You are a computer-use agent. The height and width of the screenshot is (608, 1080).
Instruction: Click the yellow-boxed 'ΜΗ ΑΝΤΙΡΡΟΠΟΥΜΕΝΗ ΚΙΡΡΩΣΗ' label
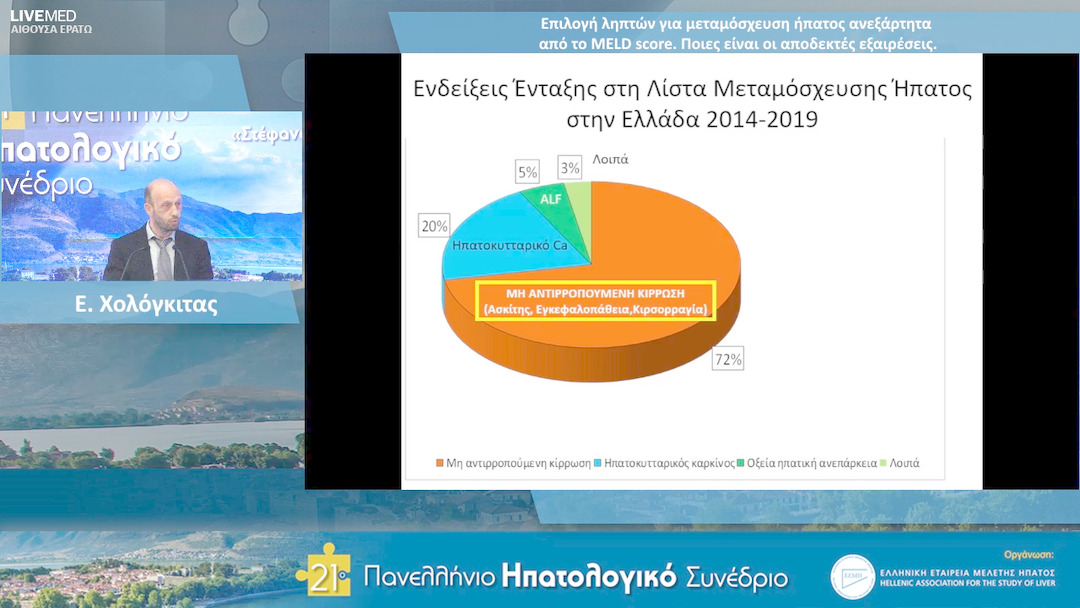click(x=596, y=301)
